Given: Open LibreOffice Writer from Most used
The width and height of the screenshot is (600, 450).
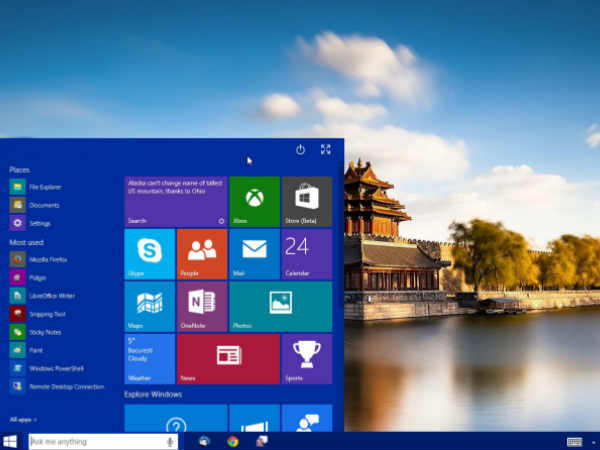Looking at the screenshot, I should 42,295.
